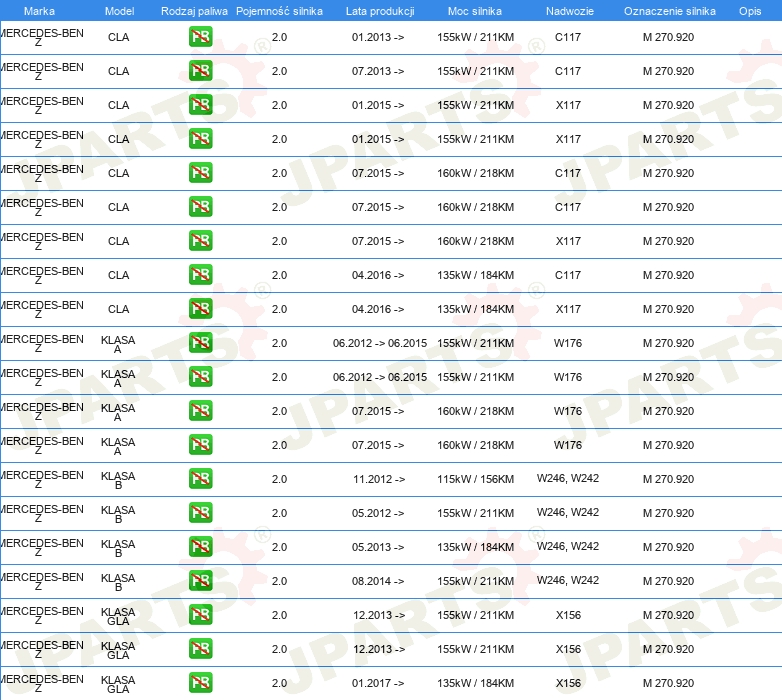Select fuel icon for Klasa B 05.2013 row
782x700 pixels.
click(x=200, y=547)
